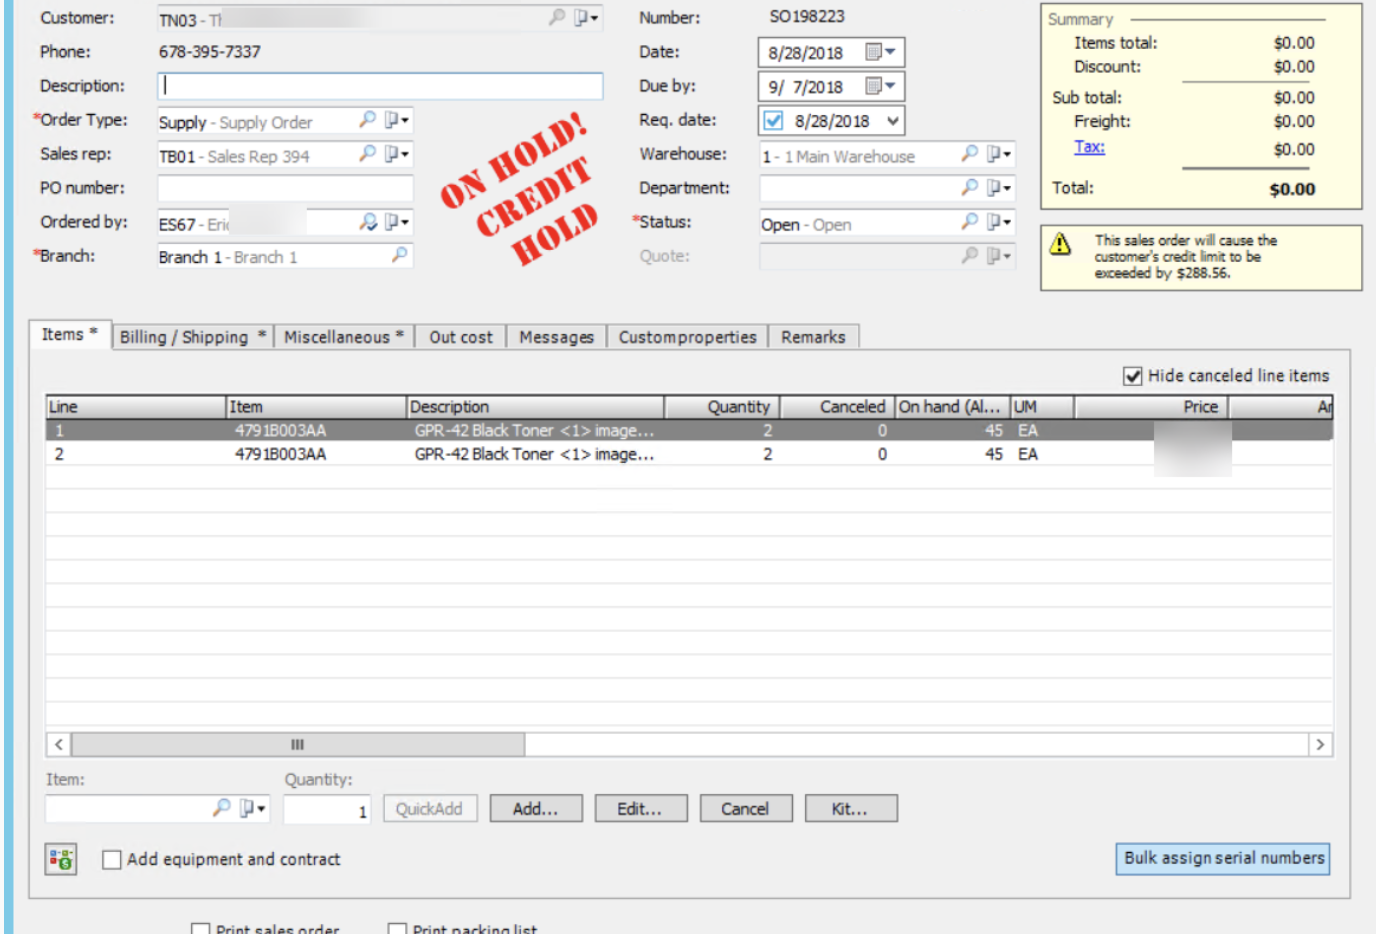The image size is (1376, 934).
Task: Click Quote flag menu icon
Action: [x=999, y=256]
